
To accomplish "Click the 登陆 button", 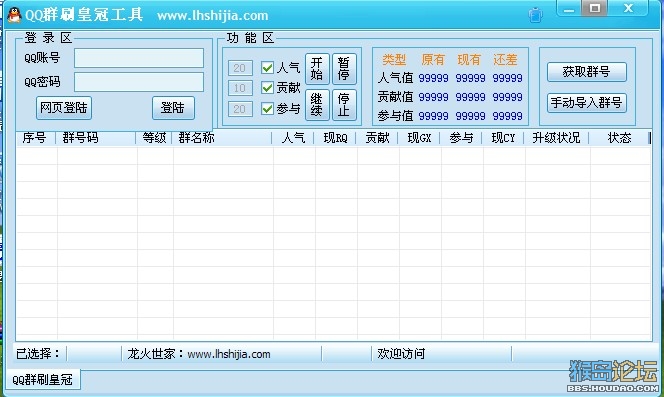I will point(173,108).
